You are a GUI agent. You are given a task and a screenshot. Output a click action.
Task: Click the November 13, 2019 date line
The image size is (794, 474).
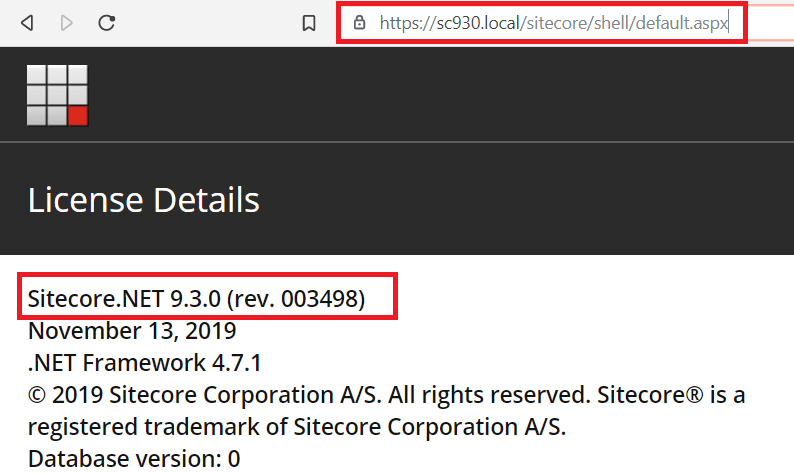[132, 330]
